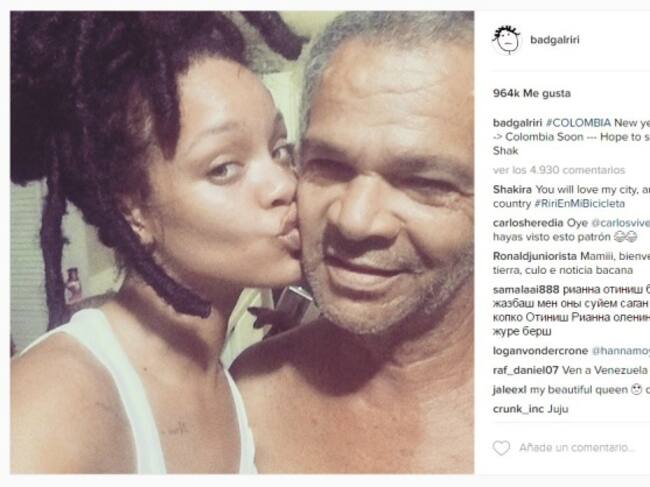Open raf_daniel07's commenter profile
This screenshot has width=650, height=487.
point(526,370)
